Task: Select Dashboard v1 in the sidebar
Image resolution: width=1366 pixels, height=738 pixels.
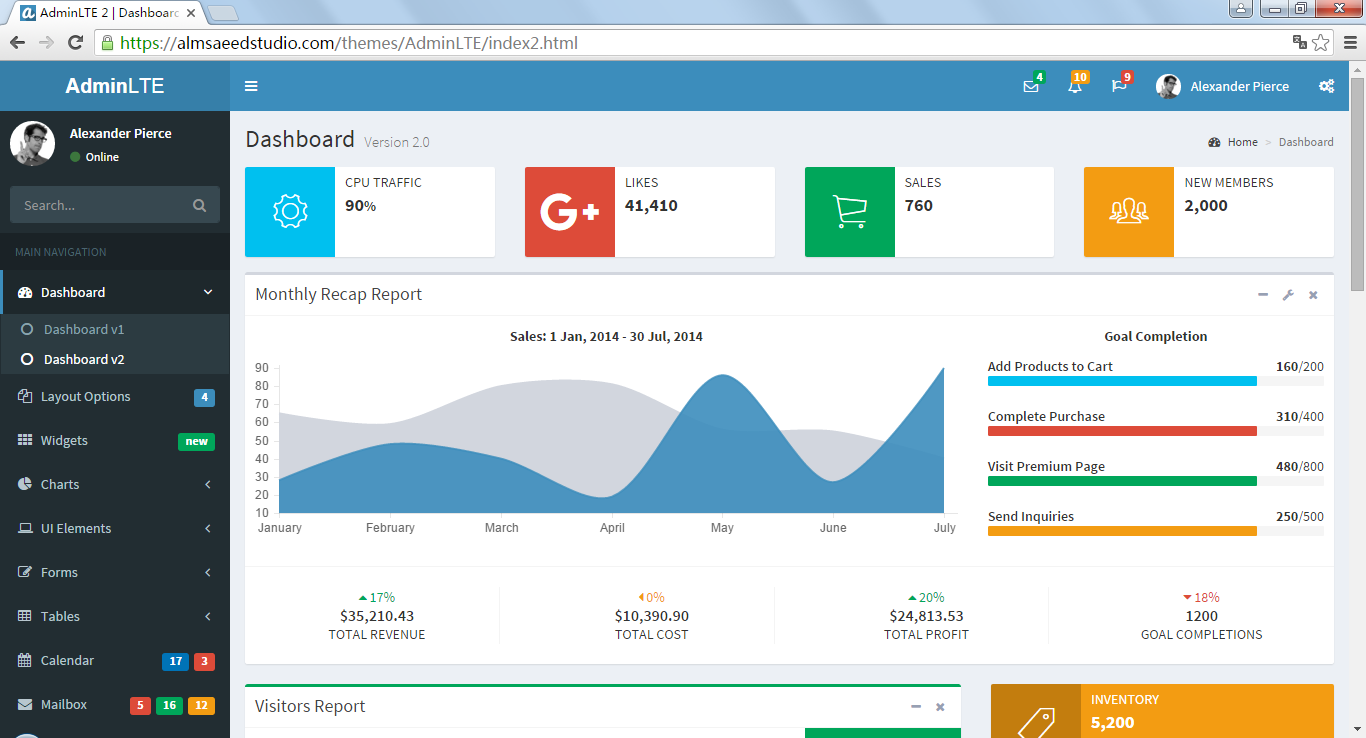Action: coord(84,329)
